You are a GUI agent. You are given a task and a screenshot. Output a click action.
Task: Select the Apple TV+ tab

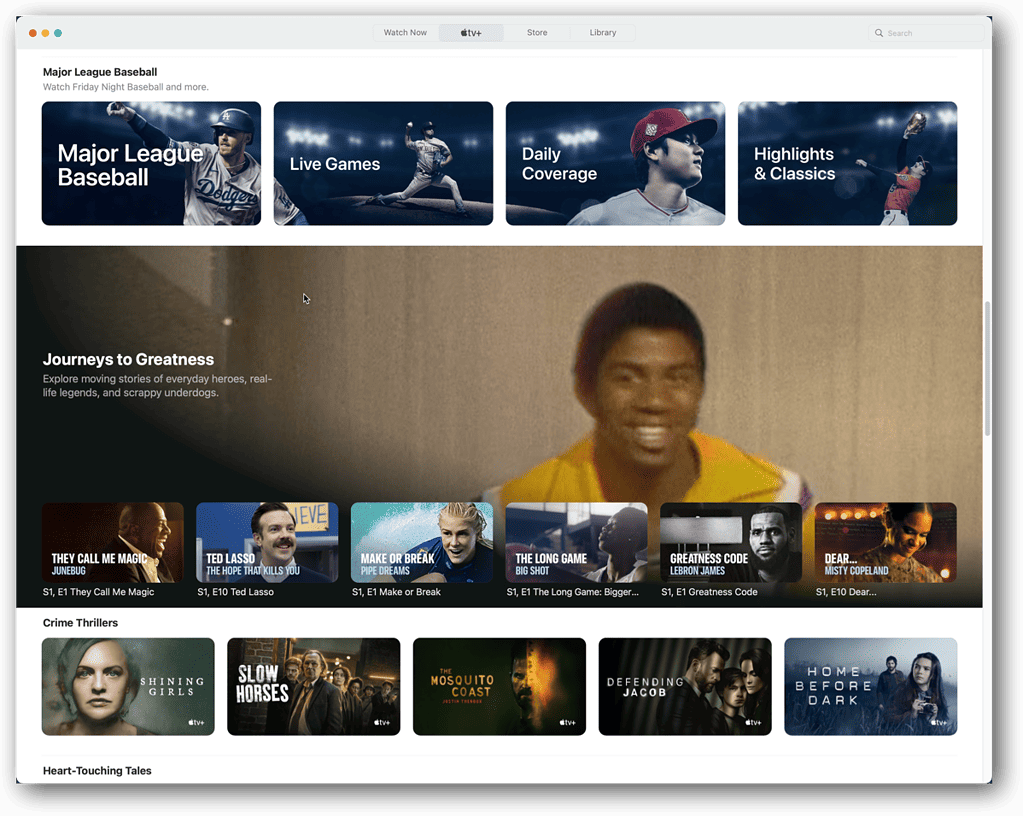tap(471, 33)
